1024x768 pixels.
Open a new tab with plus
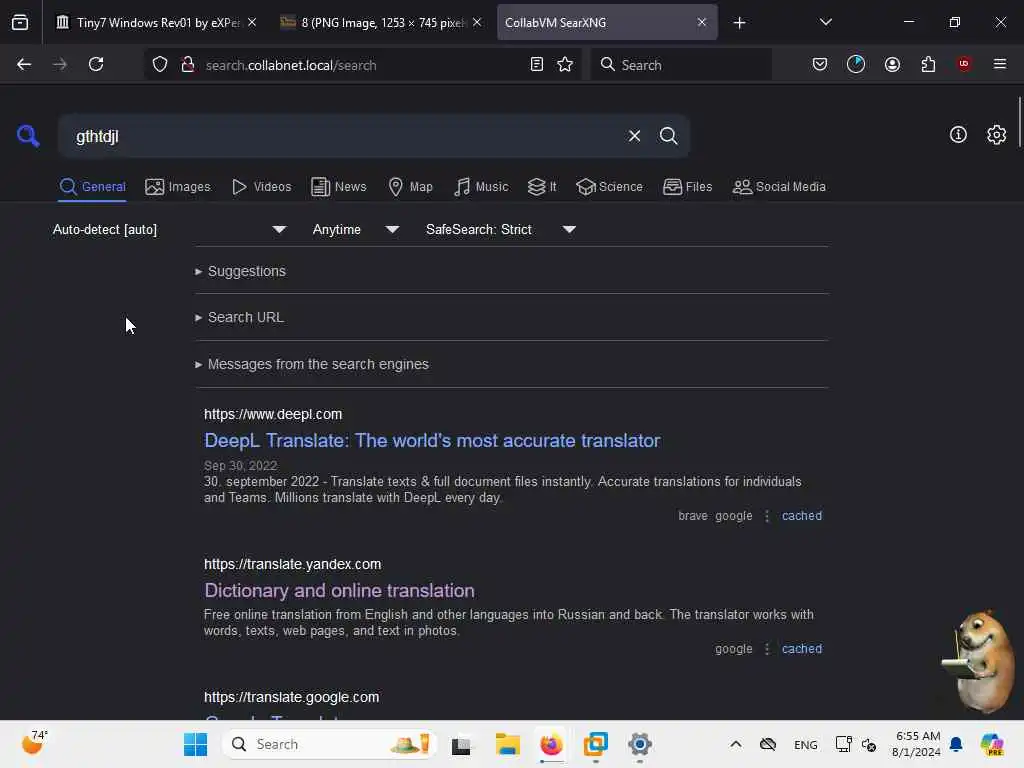pos(739,23)
